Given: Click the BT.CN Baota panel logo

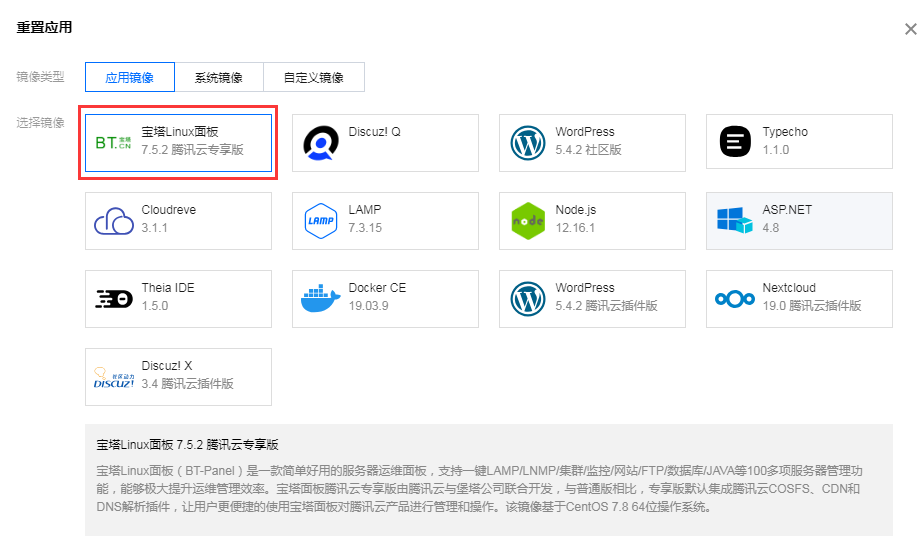Looking at the screenshot, I should coord(113,142).
